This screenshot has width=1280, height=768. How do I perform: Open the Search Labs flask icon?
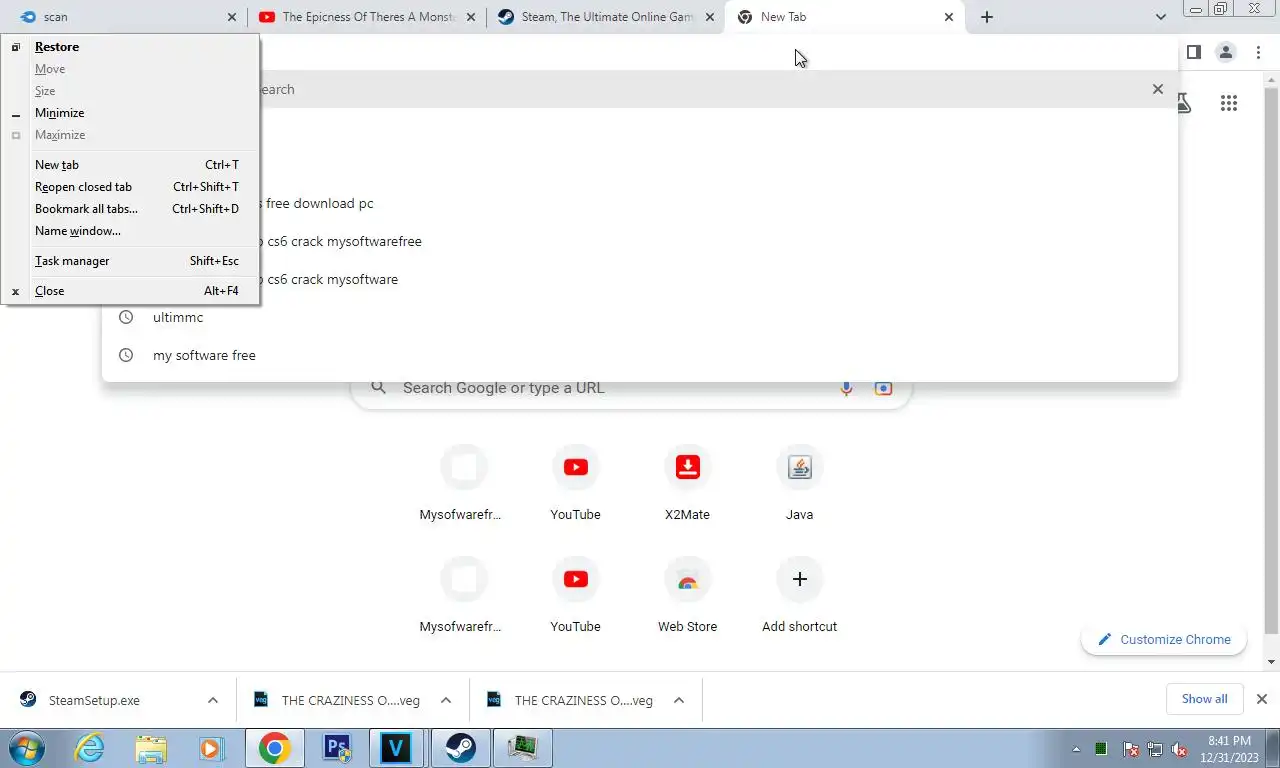click(1184, 103)
